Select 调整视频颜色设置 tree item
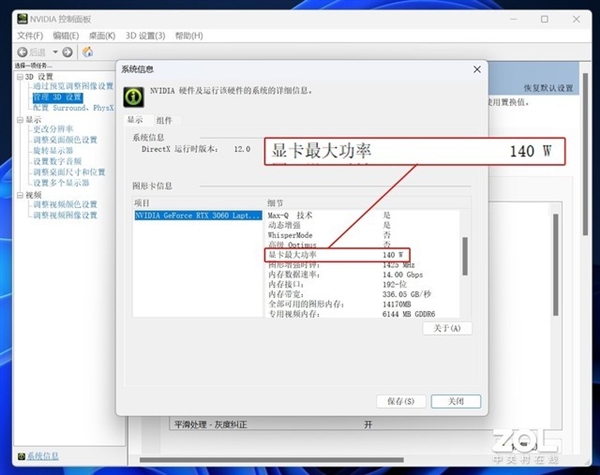Image resolution: width=600 pixels, height=475 pixels. tap(65, 204)
